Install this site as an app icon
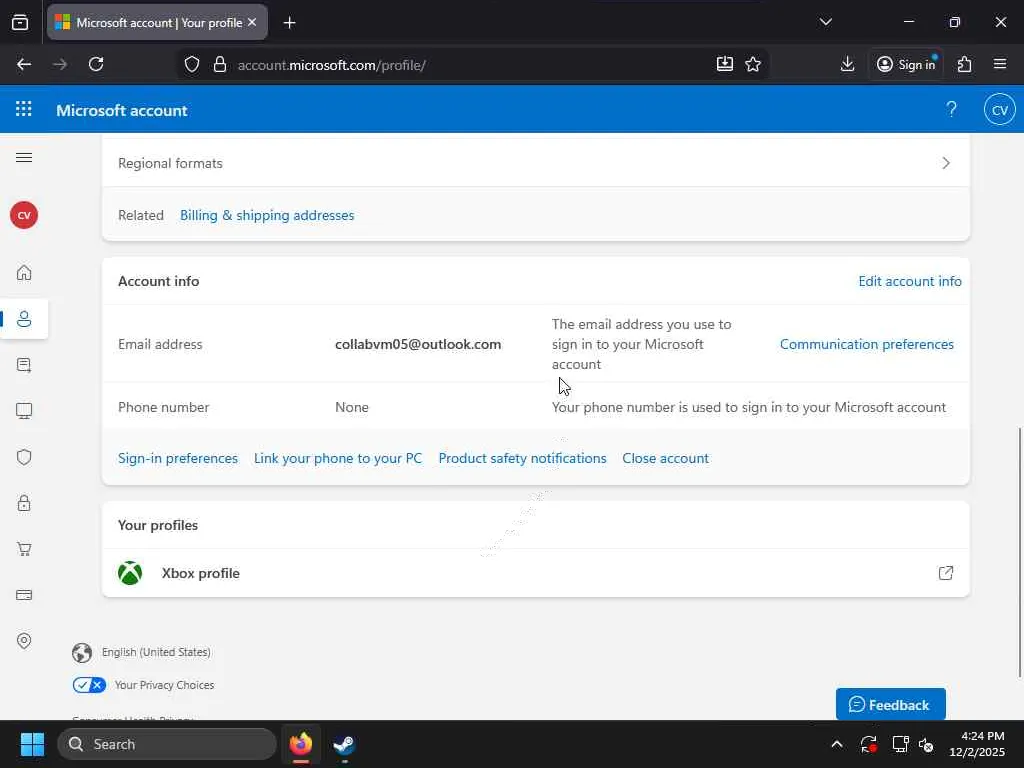 coord(725,64)
